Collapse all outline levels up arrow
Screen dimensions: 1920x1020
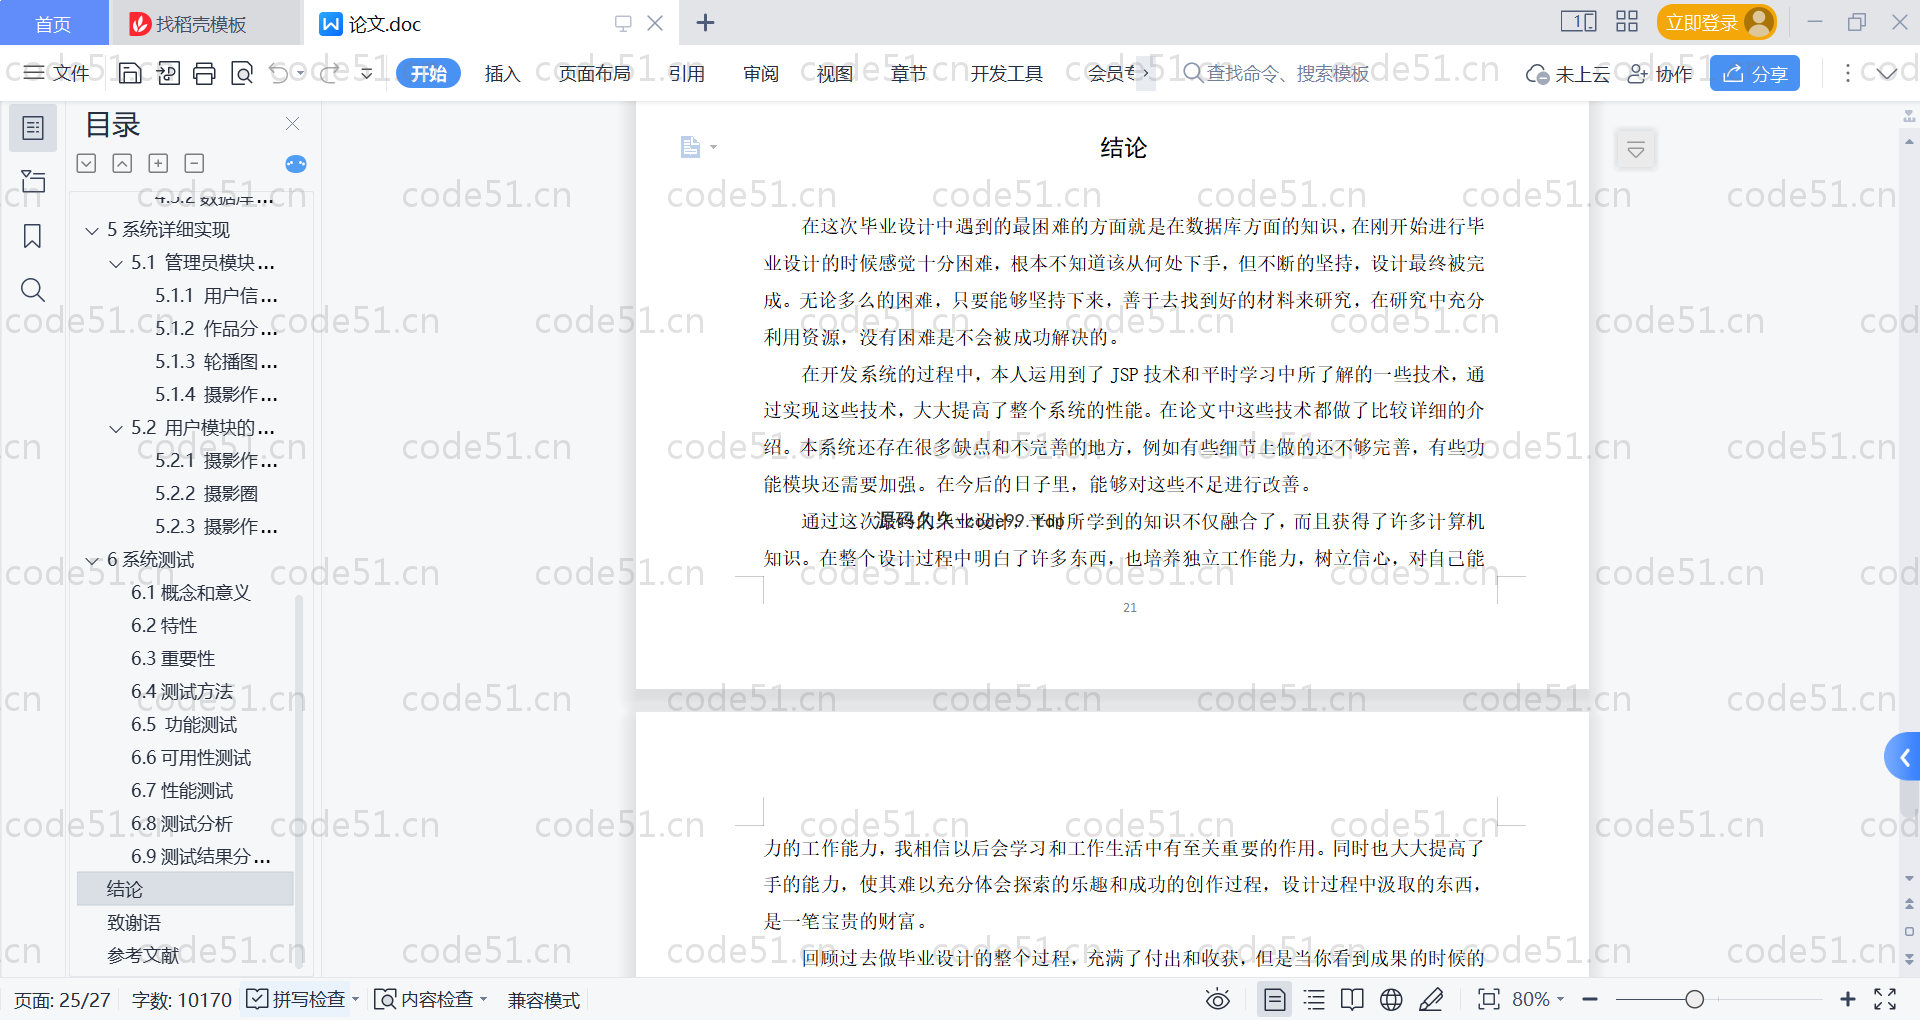click(x=122, y=163)
